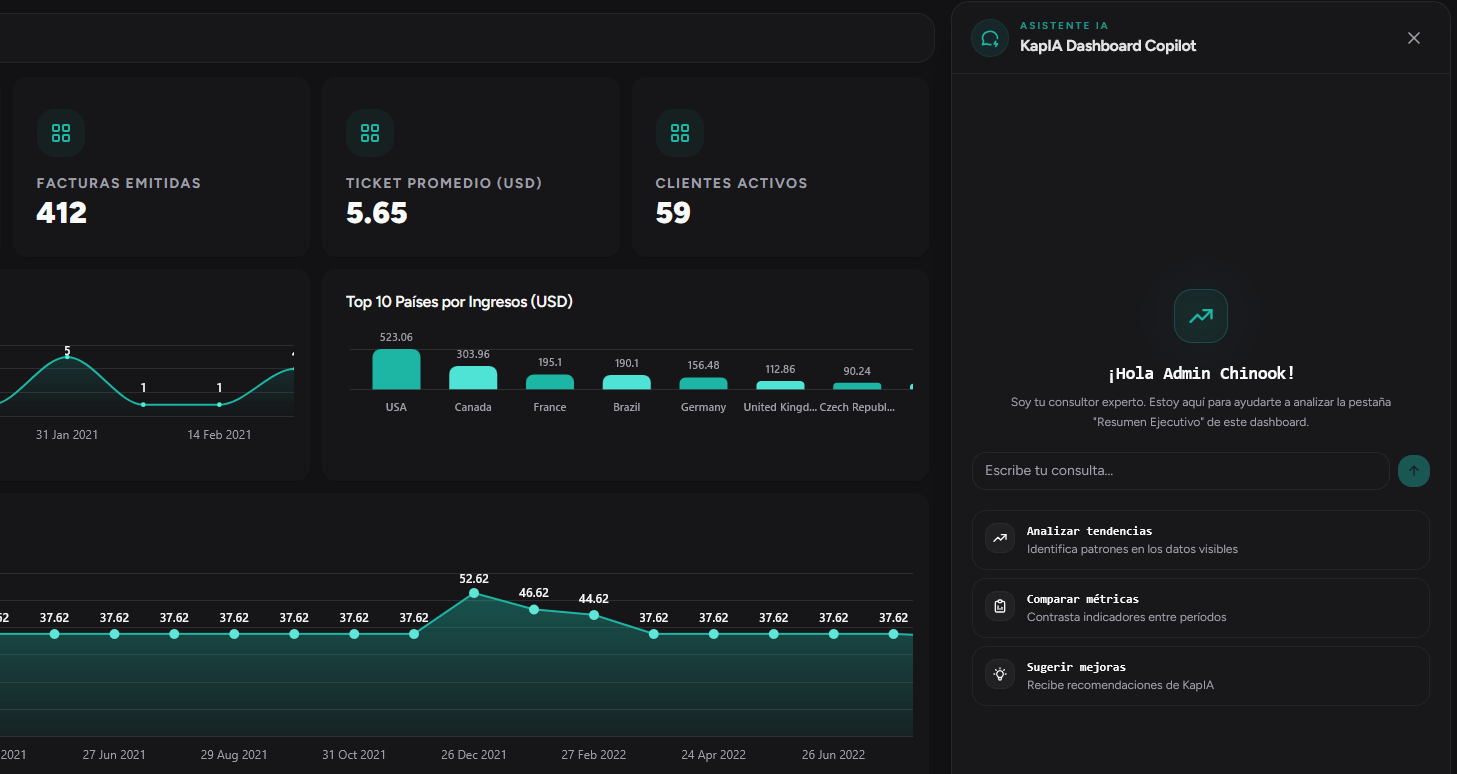Click the Germany bar in countries chart
1457x774 pixels.
point(704,384)
